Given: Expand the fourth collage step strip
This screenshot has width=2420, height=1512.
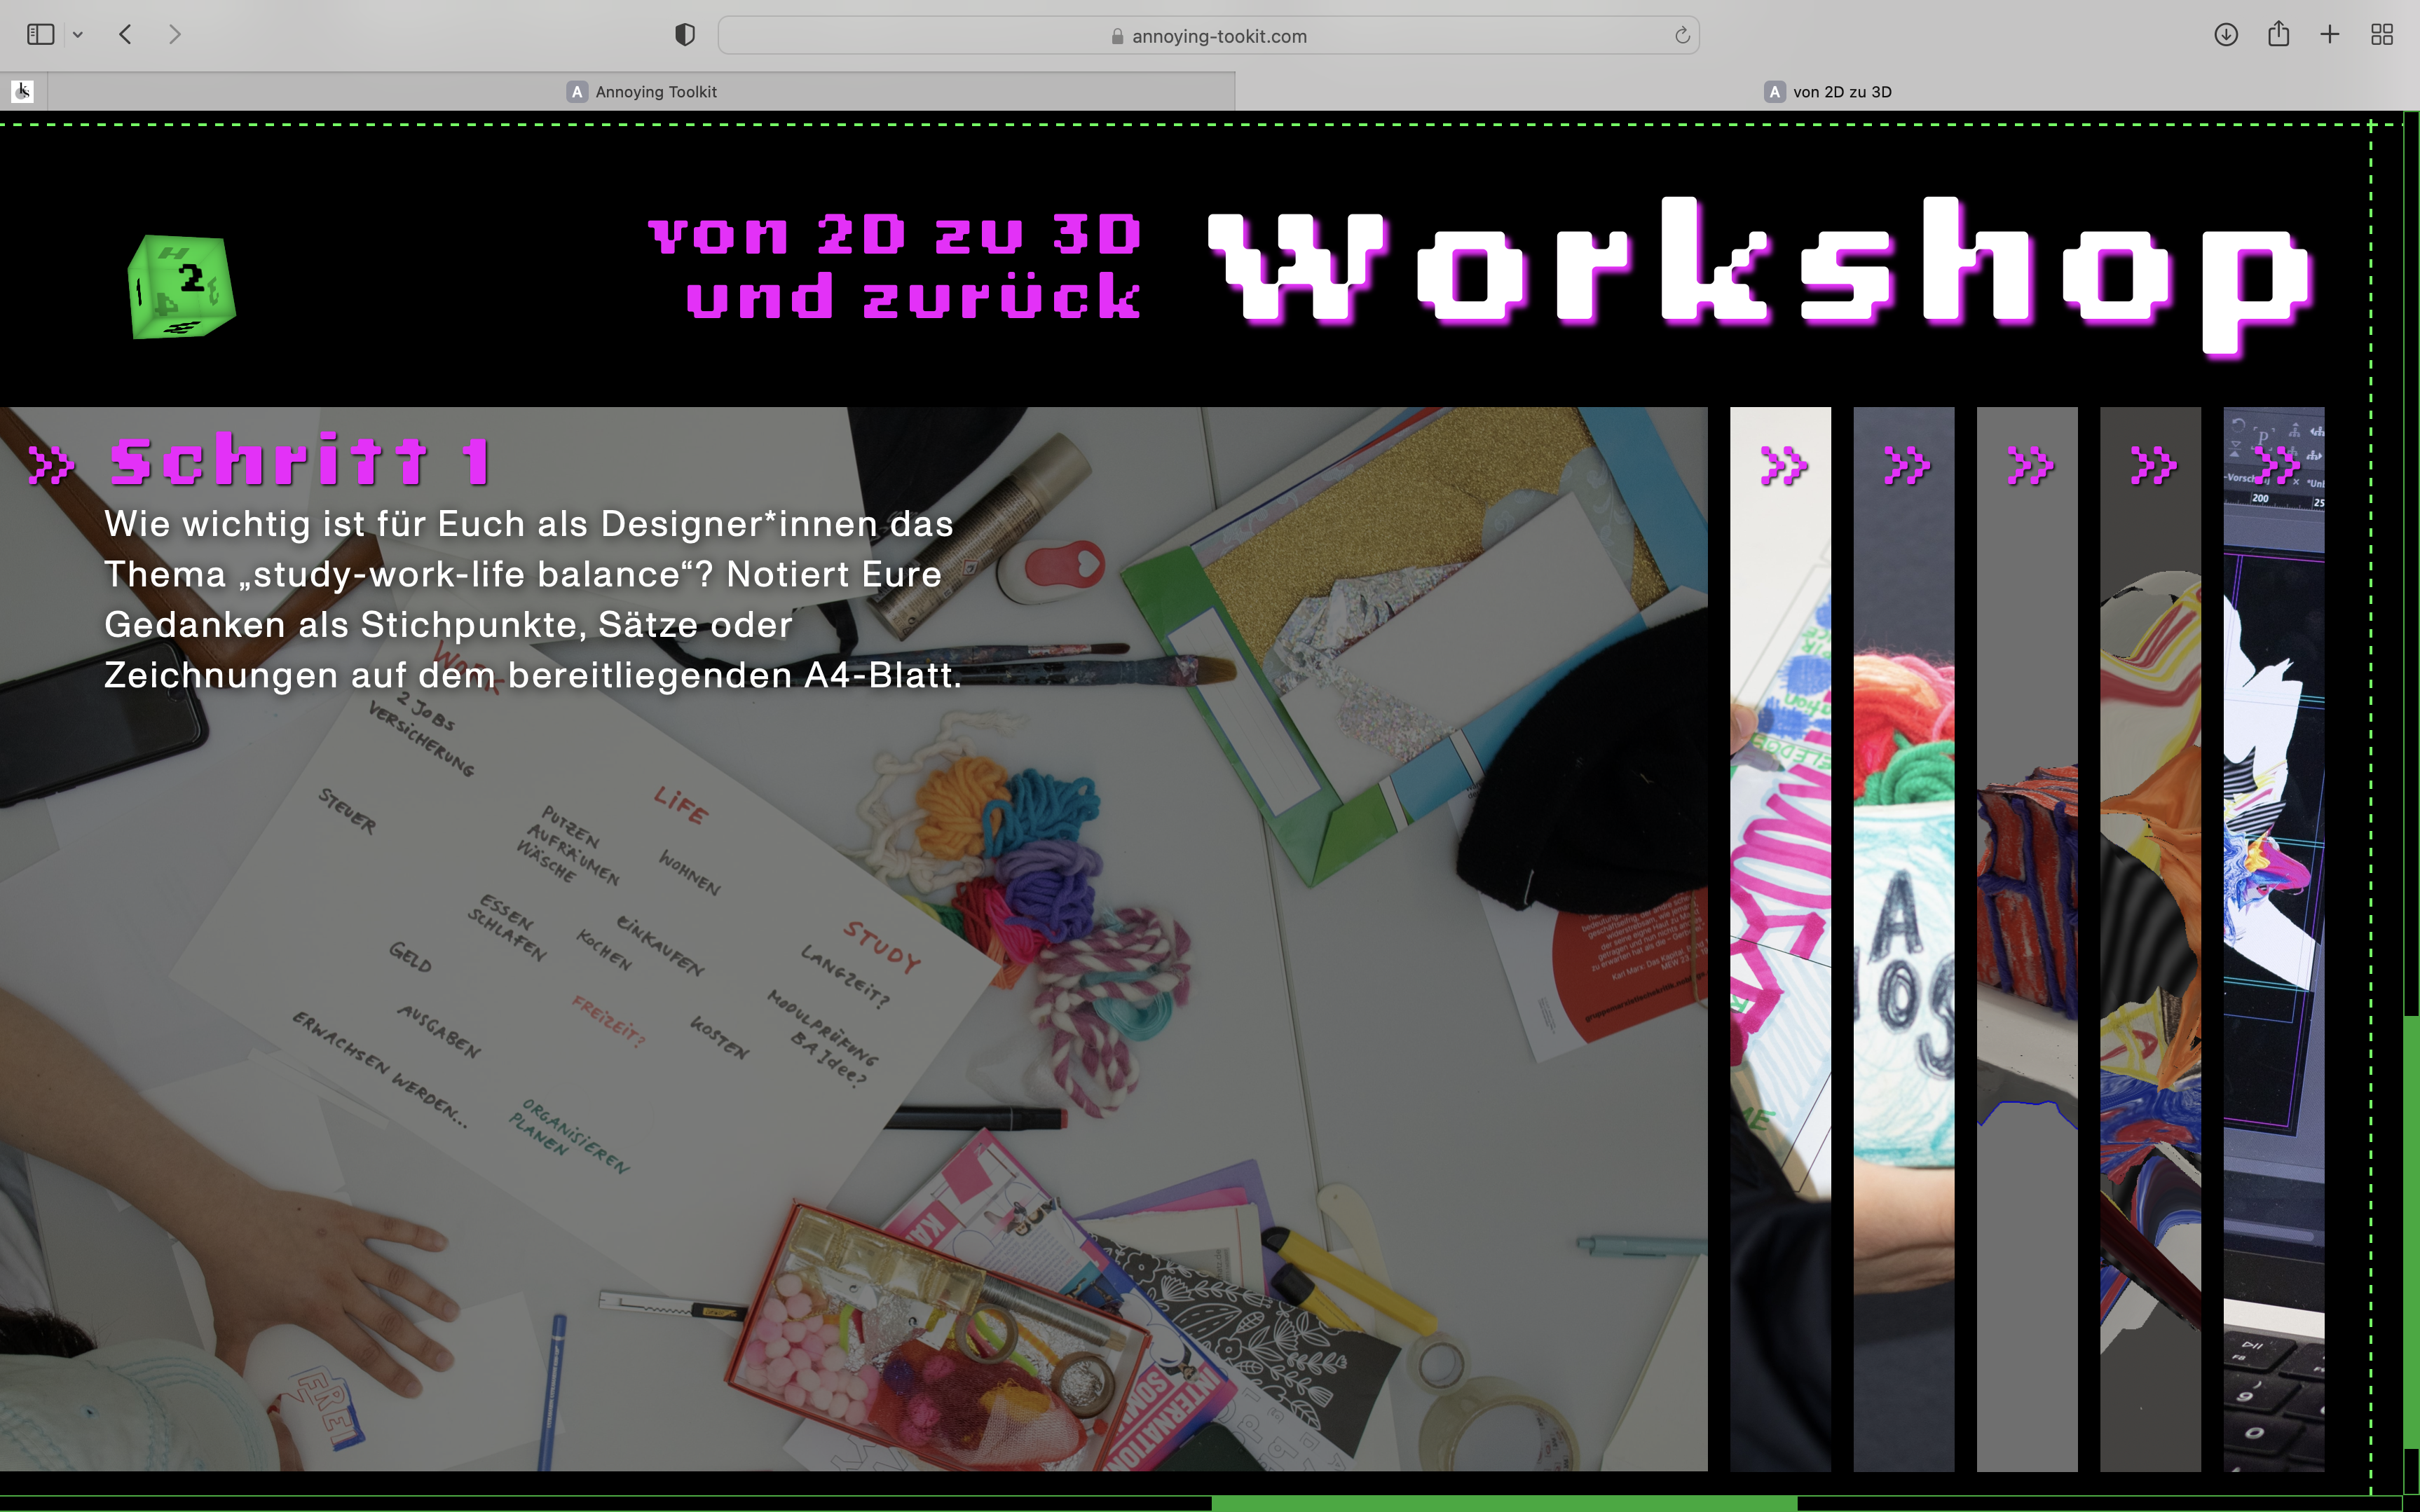Looking at the screenshot, I should point(2150,938).
